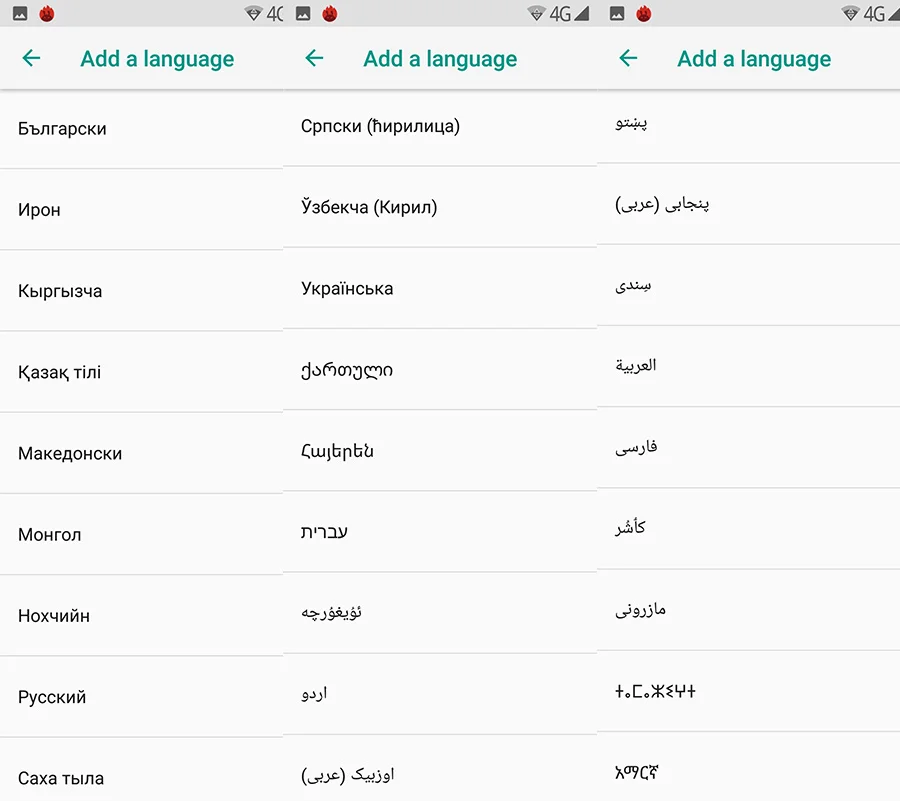Select Български language

point(141,129)
